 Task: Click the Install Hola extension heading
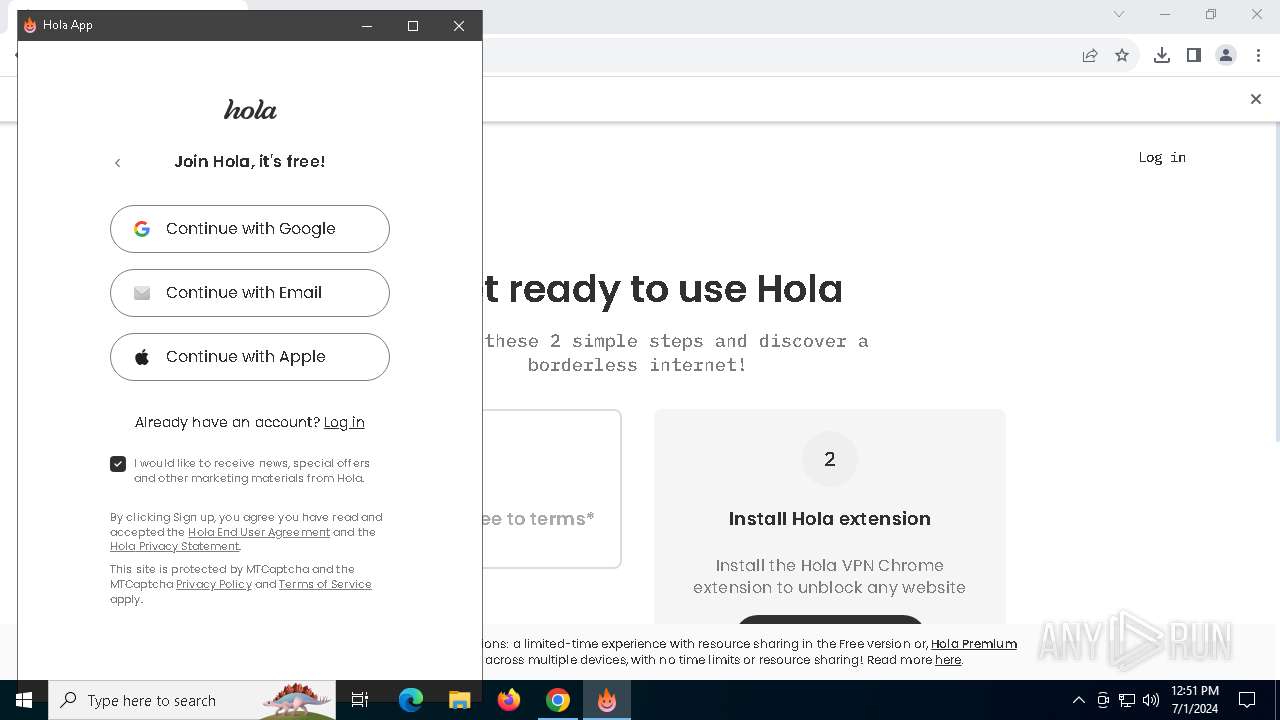[x=830, y=519]
